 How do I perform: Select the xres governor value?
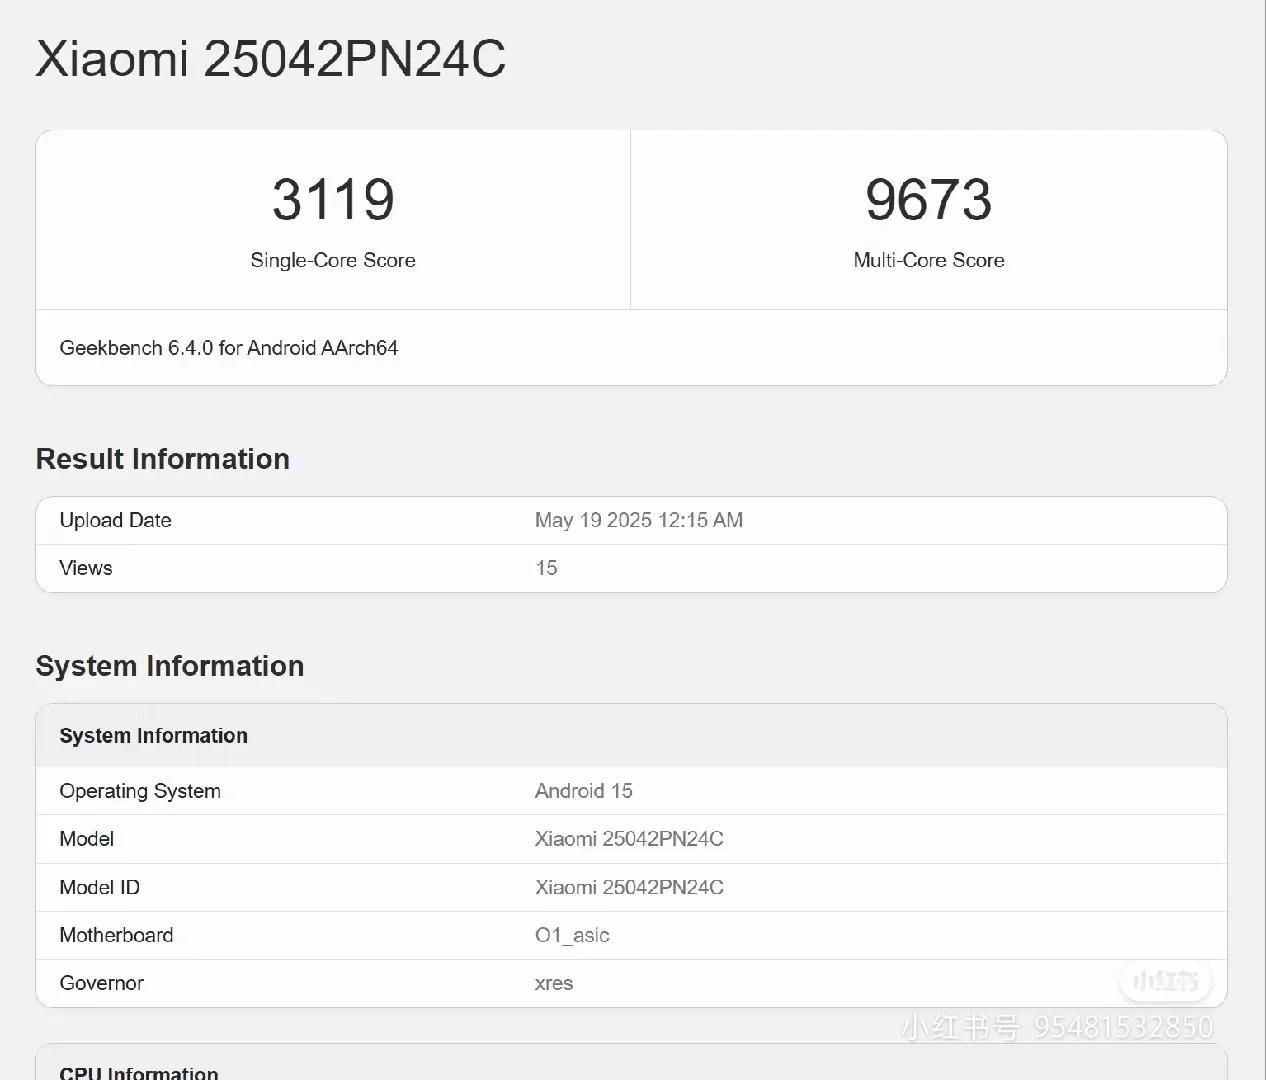pos(554,983)
